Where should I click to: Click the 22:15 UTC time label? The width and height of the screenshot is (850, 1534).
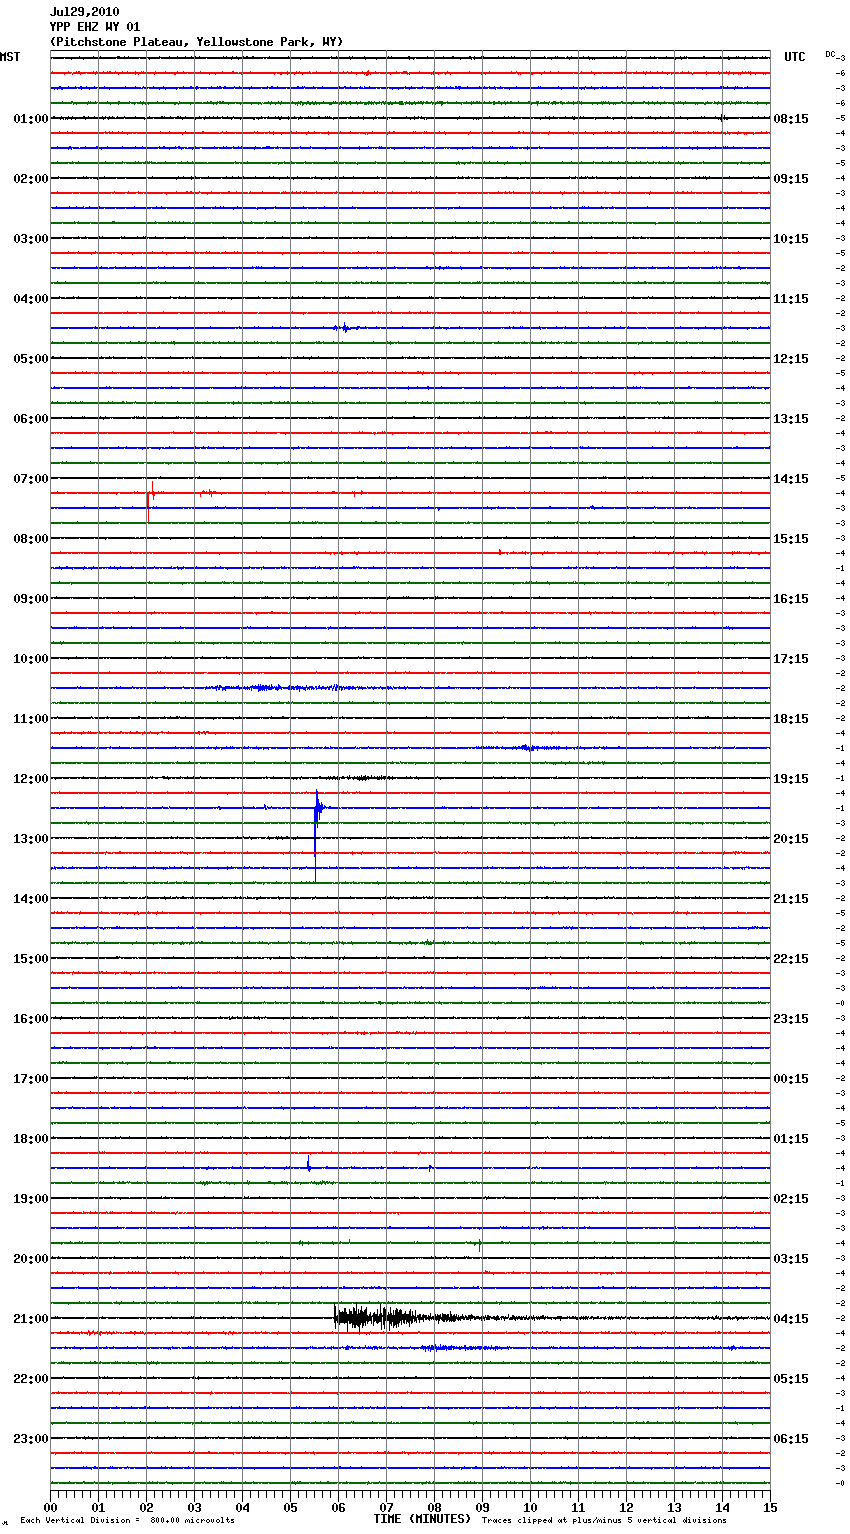791,959
